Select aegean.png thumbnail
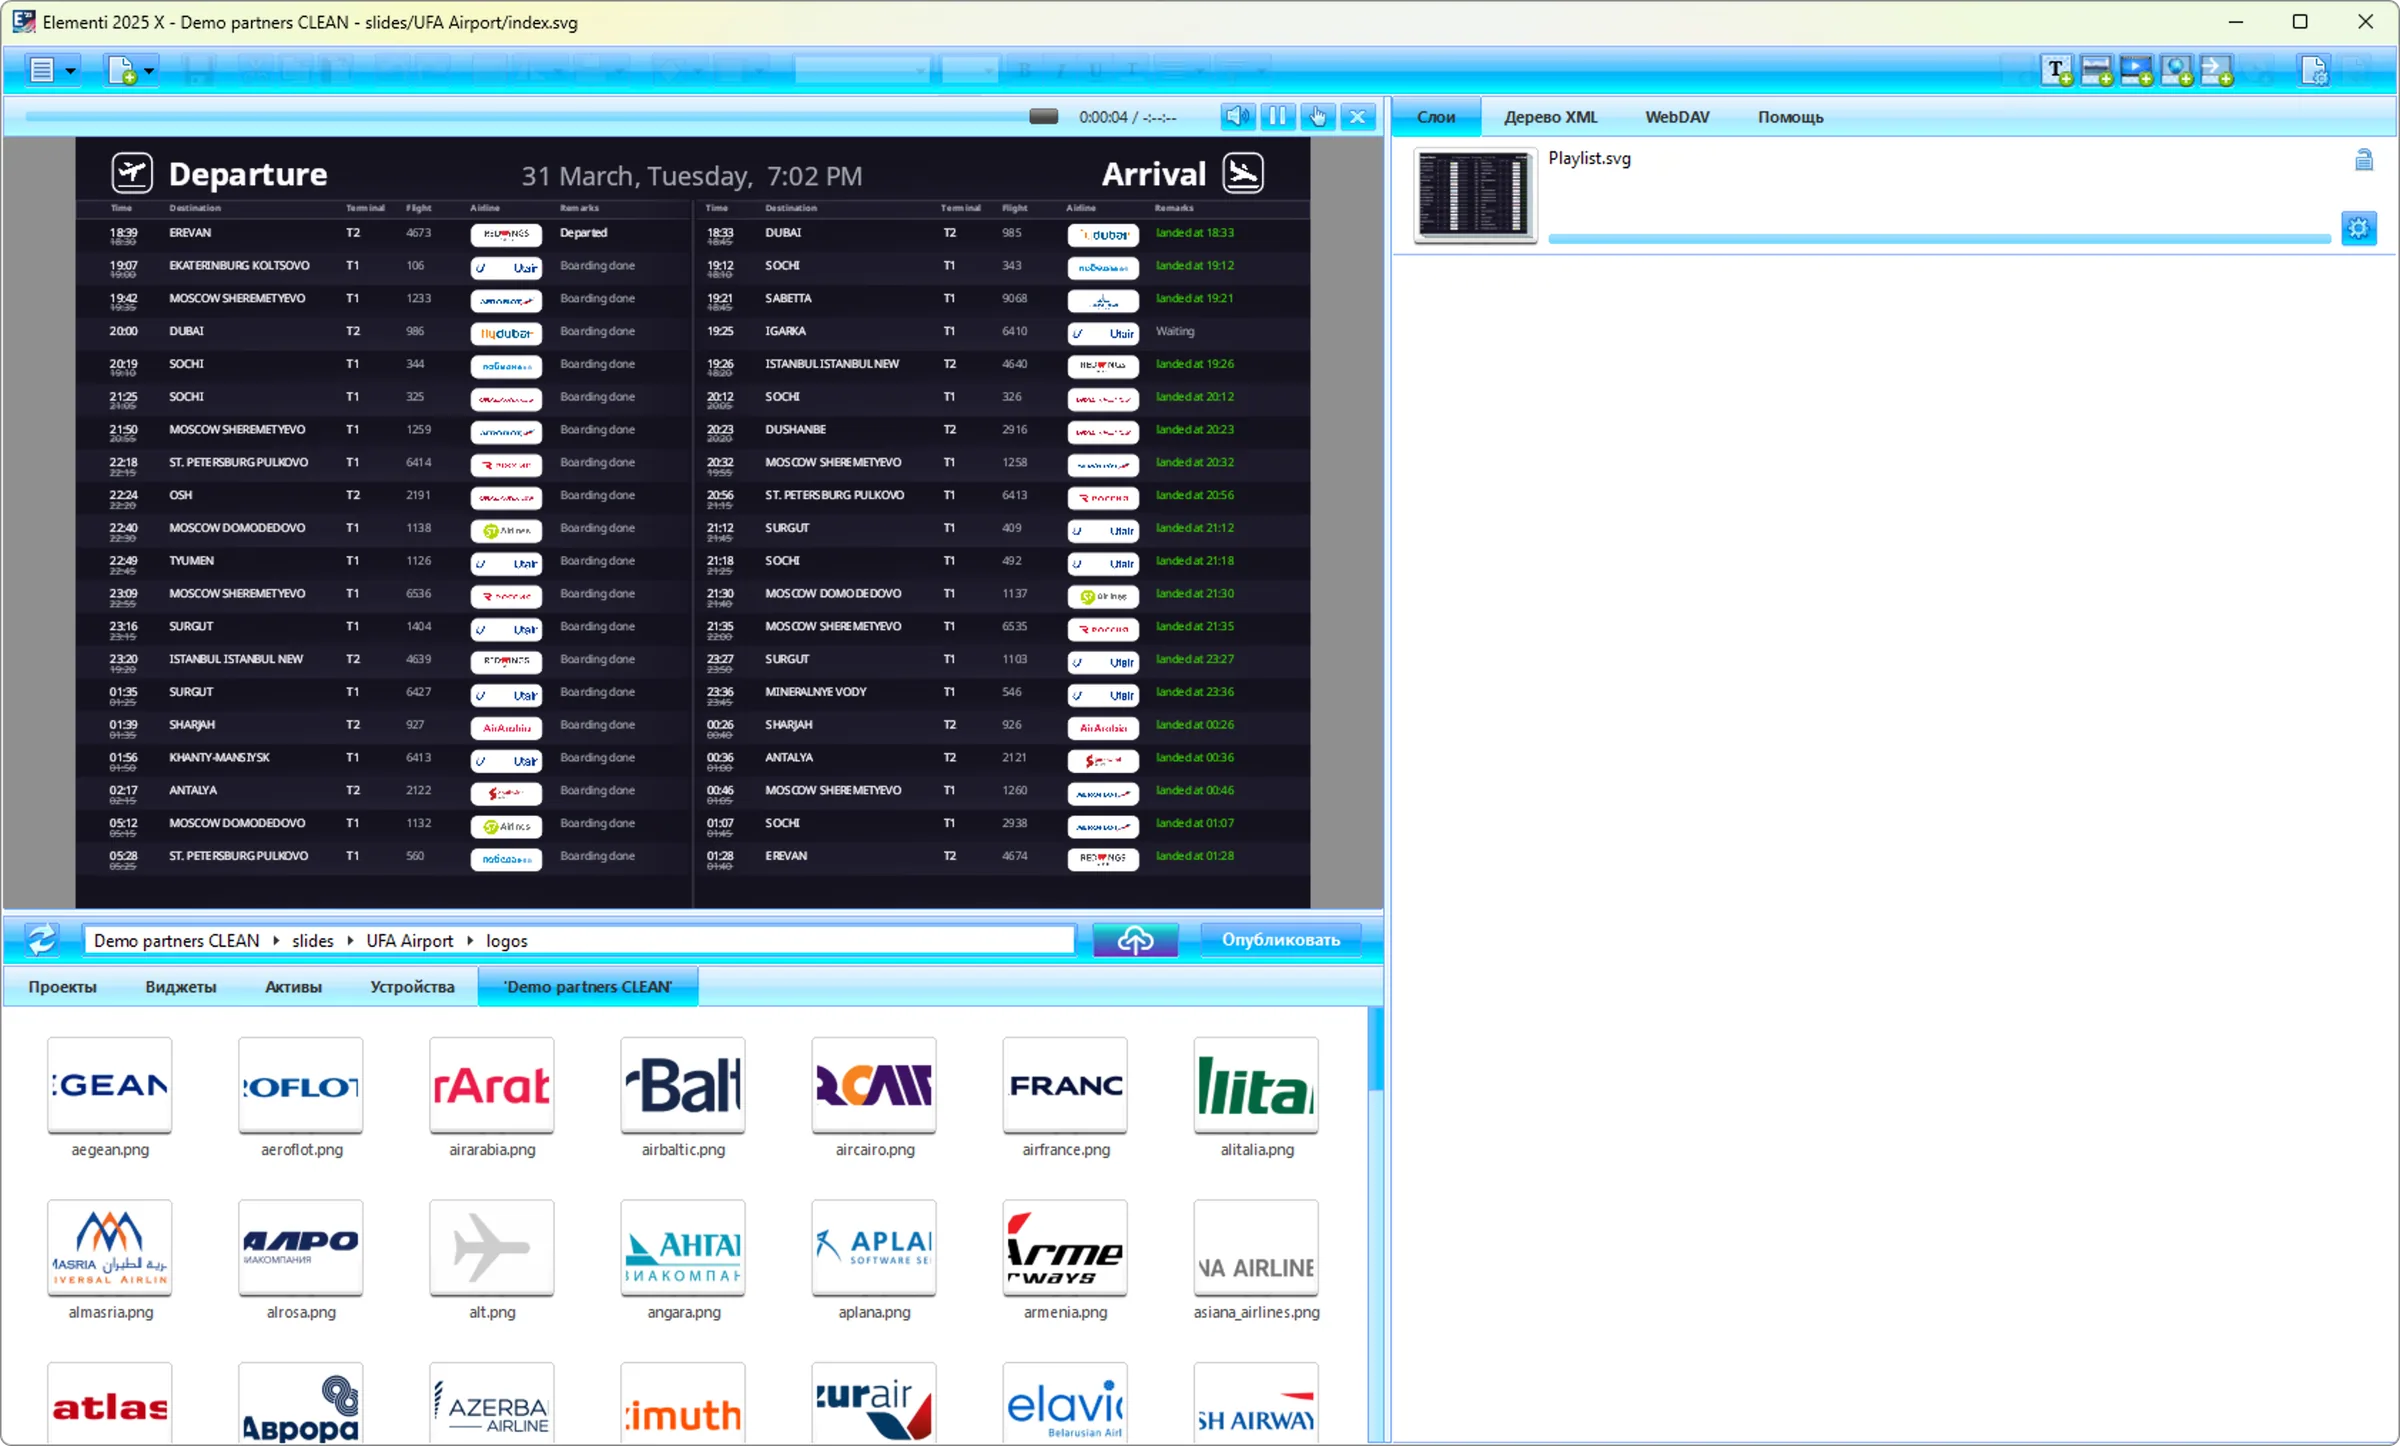Viewport: 2400px width, 1446px height. tap(109, 1084)
